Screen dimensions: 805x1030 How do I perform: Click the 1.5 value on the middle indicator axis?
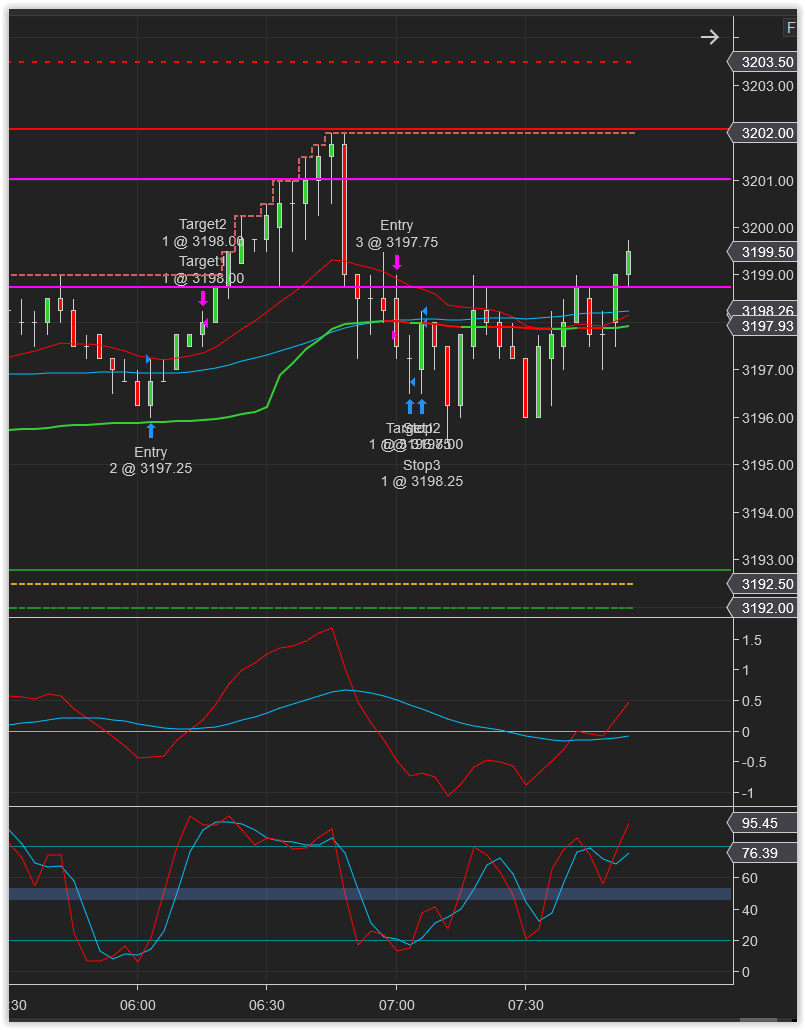pyautogui.click(x=752, y=640)
